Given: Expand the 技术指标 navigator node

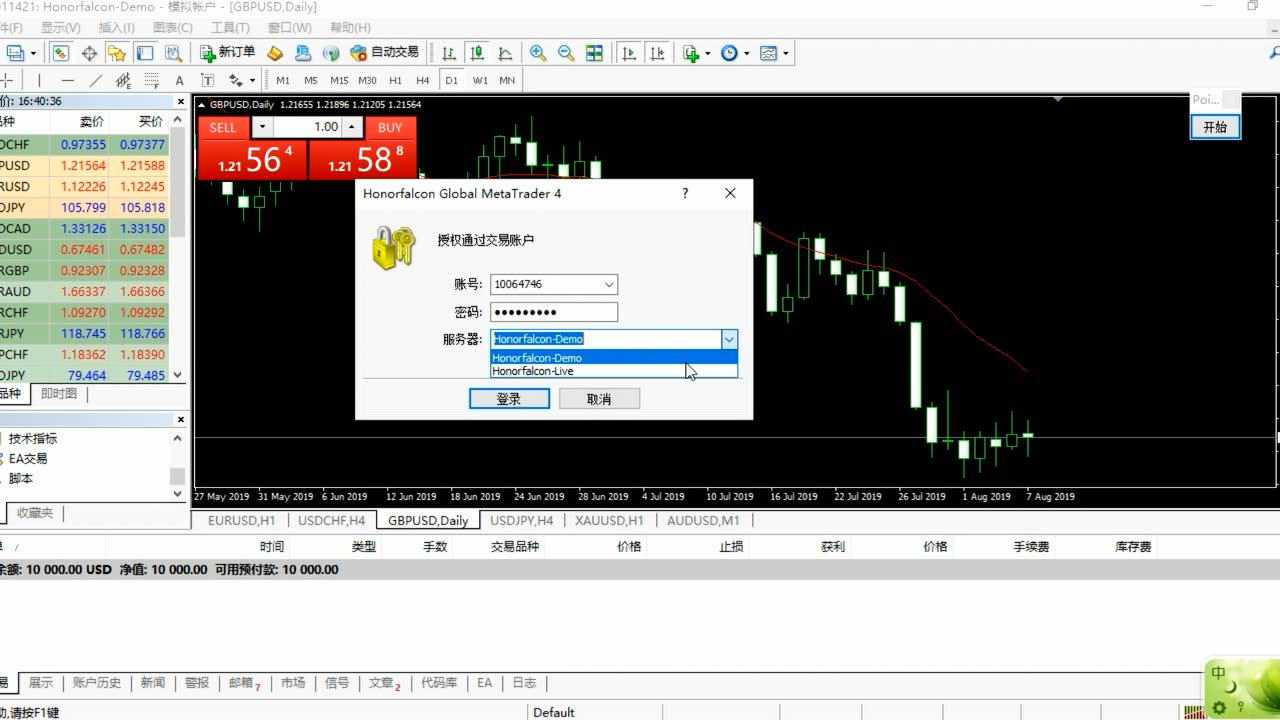Looking at the screenshot, I should 33,438.
